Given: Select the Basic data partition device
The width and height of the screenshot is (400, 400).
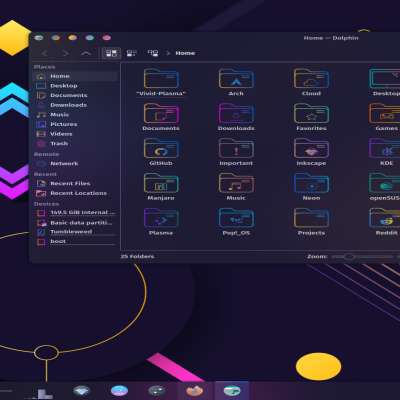Looking at the screenshot, I should pyautogui.click(x=75, y=223).
